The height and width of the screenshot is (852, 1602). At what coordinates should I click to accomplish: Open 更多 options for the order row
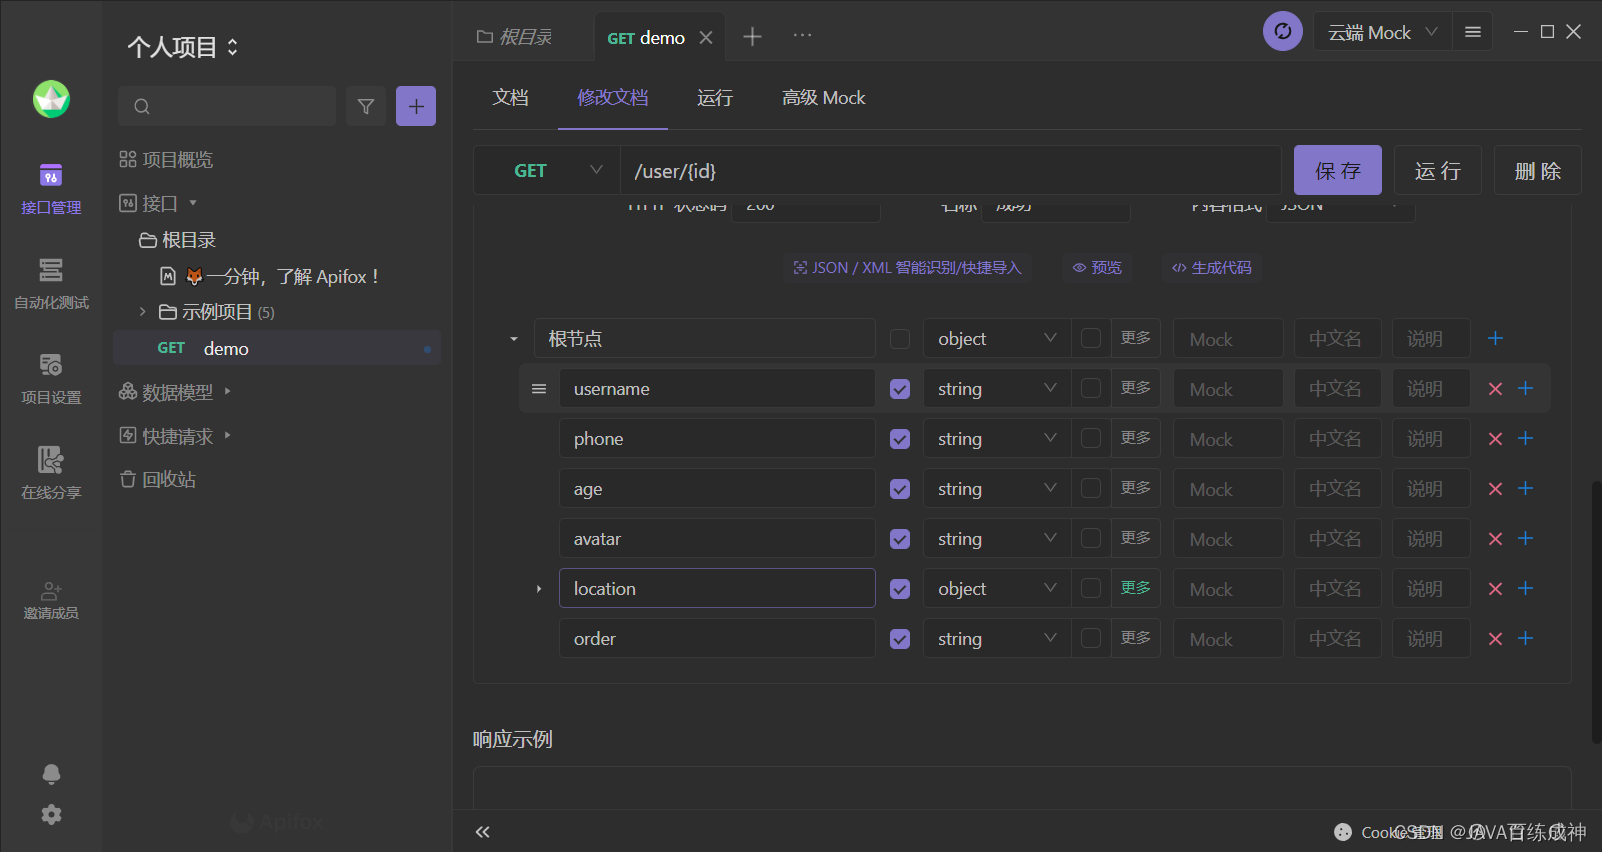1136,637
